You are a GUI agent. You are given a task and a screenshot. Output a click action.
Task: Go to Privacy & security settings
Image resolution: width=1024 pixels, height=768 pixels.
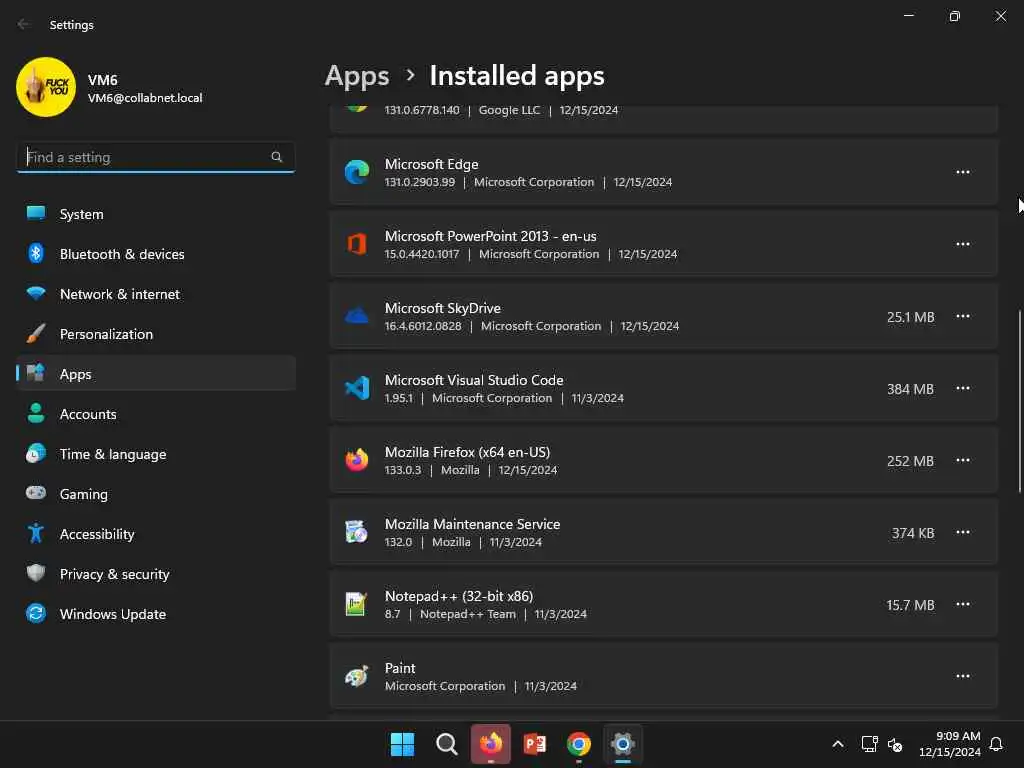[x=115, y=574]
